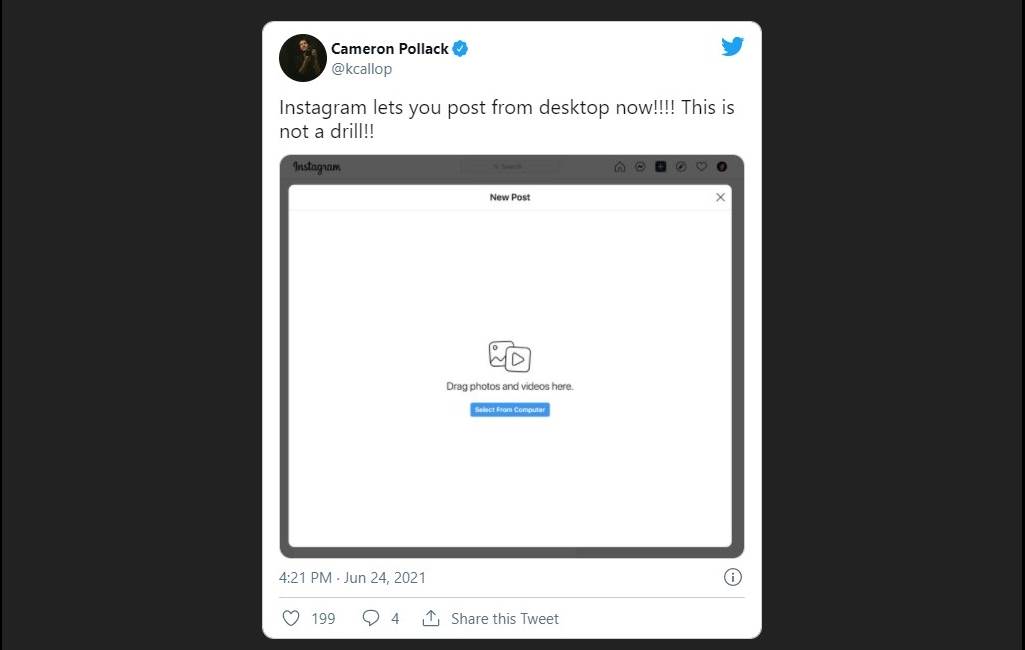Click the New Post icon in Instagram toolbar
The height and width of the screenshot is (650, 1025).
coord(660,167)
